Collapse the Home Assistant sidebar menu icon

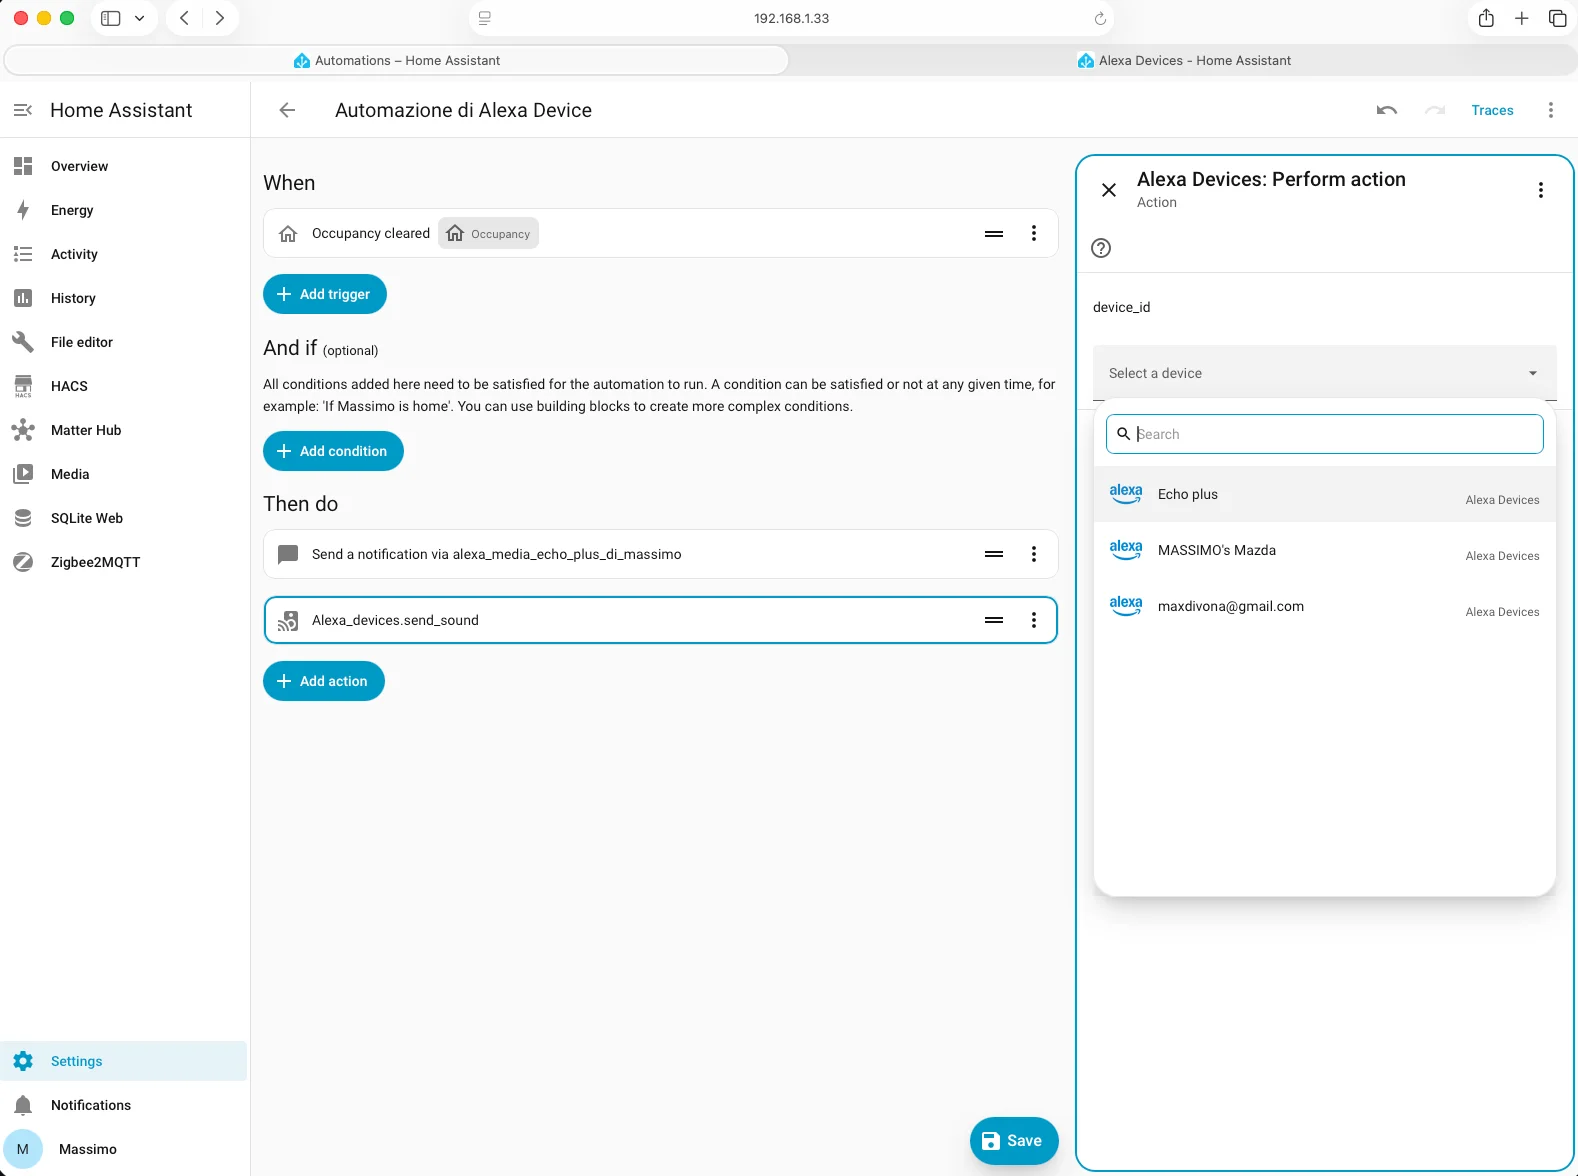(x=23, y=110)
